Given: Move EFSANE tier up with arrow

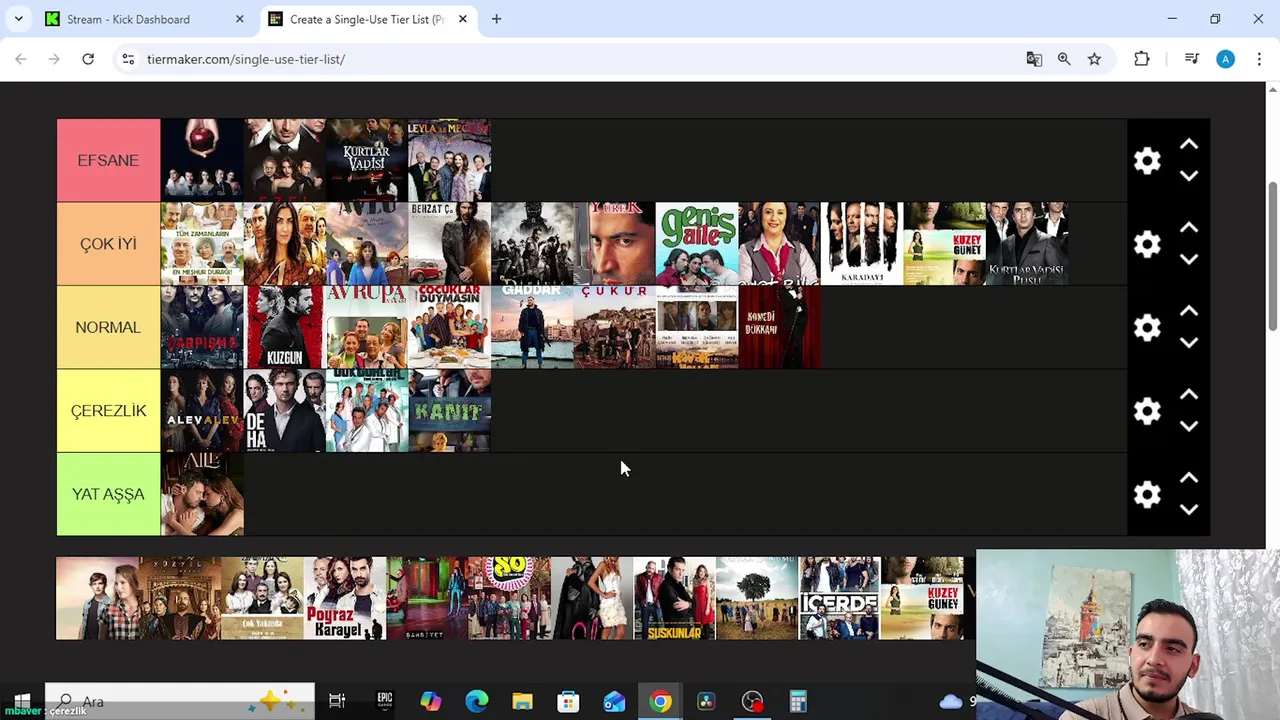Looking at the screenshot, I should click(x=1188, y=145).
